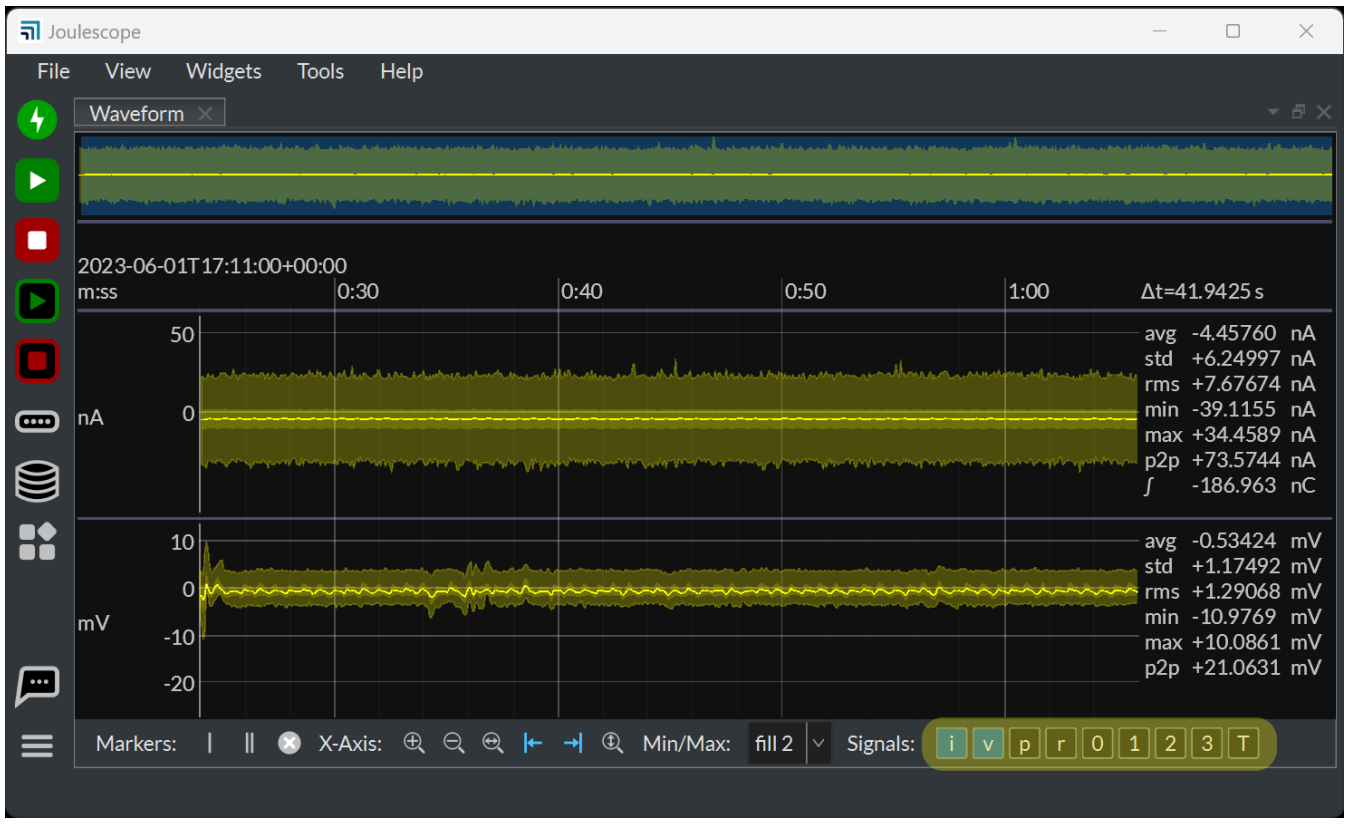1347x824 pixels.
Task: Enable general purpose input signal '3'
Action: [1206, 744]
